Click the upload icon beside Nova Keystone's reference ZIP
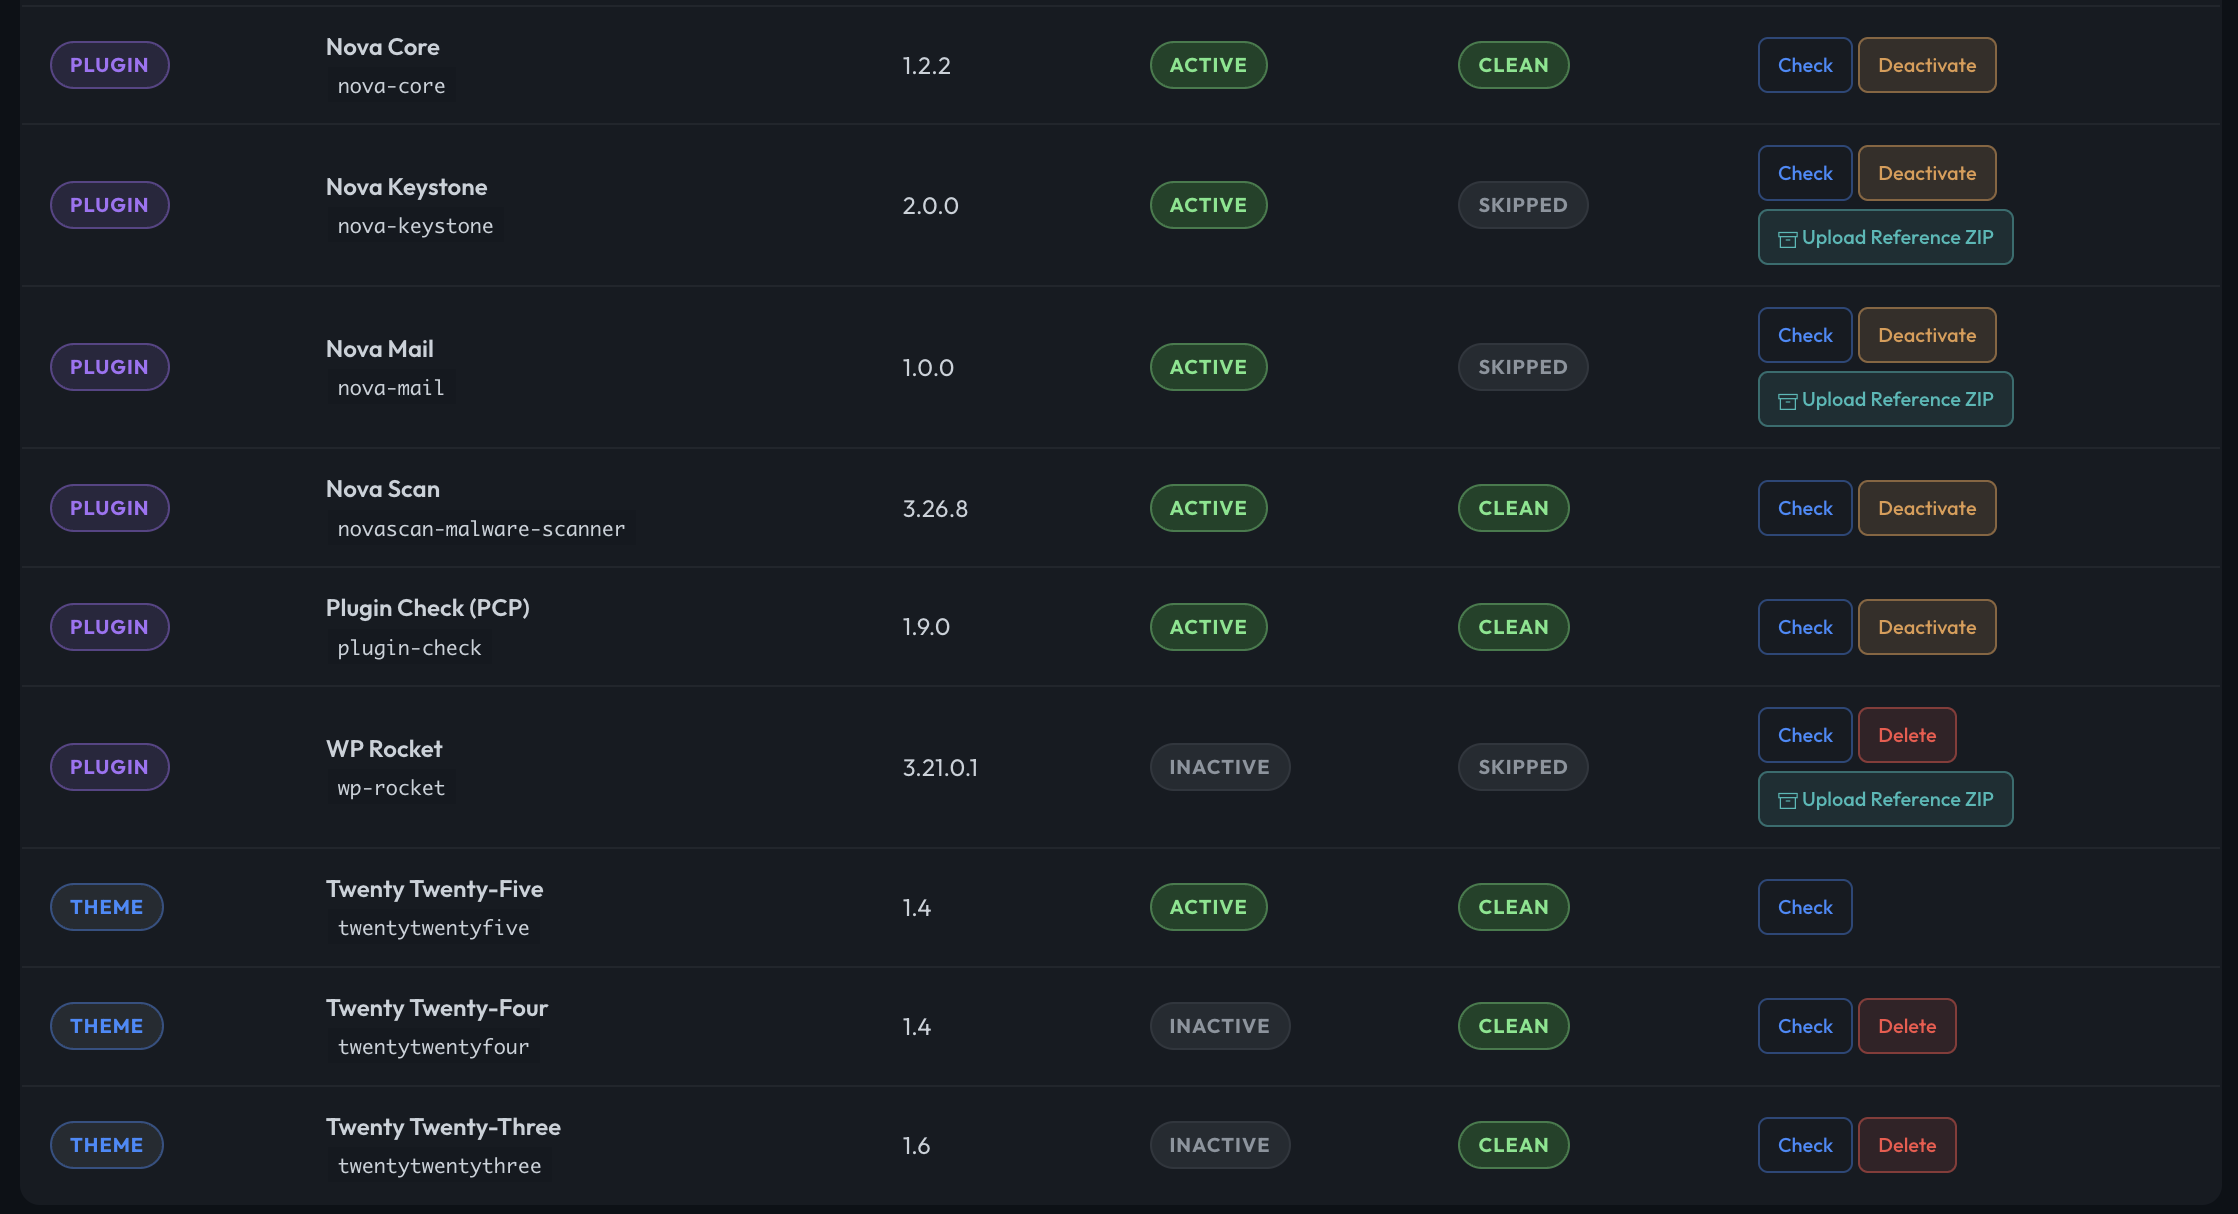 click(1788, 237)
